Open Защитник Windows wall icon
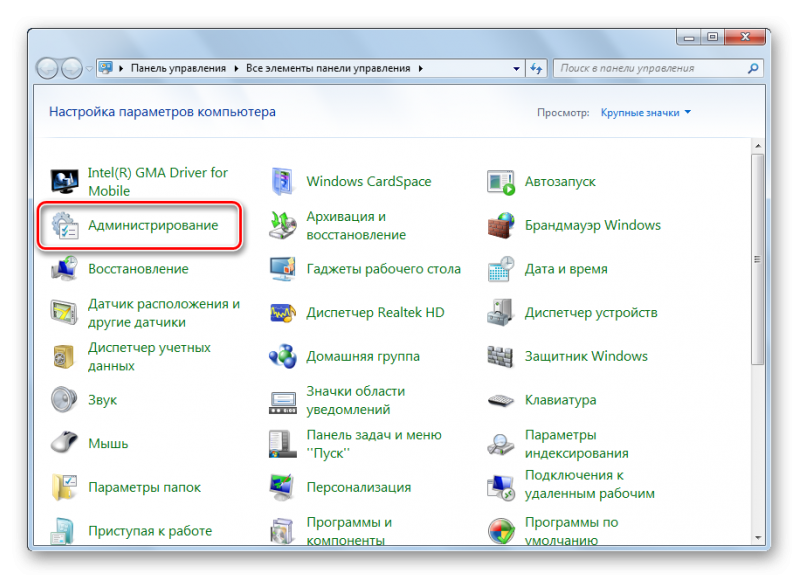800x580 pixels. [x=500, y=356]
